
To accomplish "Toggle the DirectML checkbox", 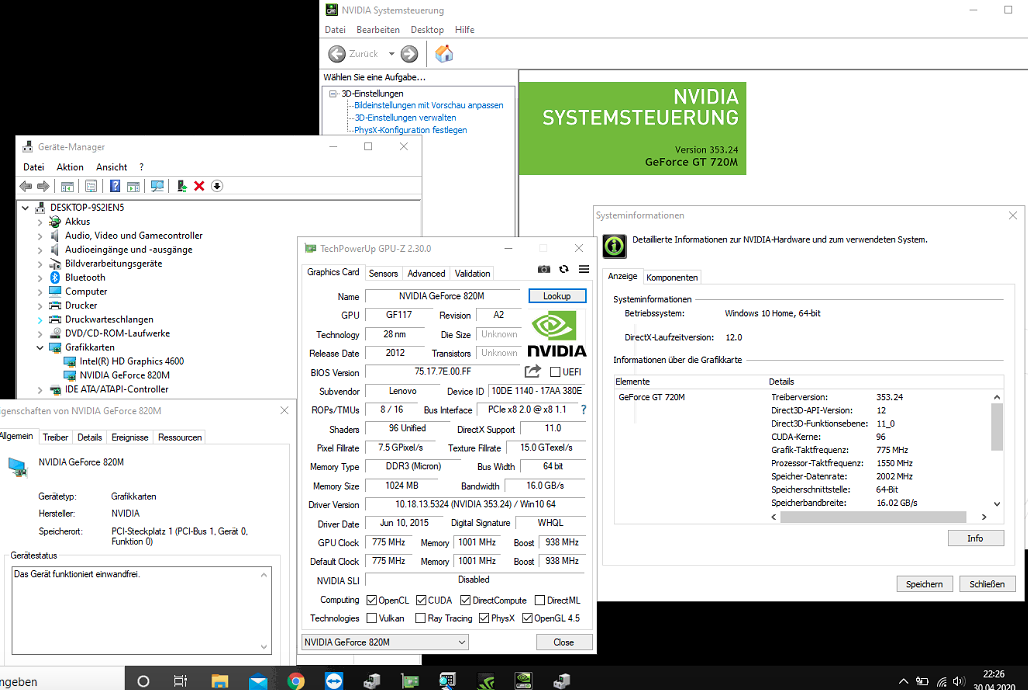I will [x=540, y=600].
